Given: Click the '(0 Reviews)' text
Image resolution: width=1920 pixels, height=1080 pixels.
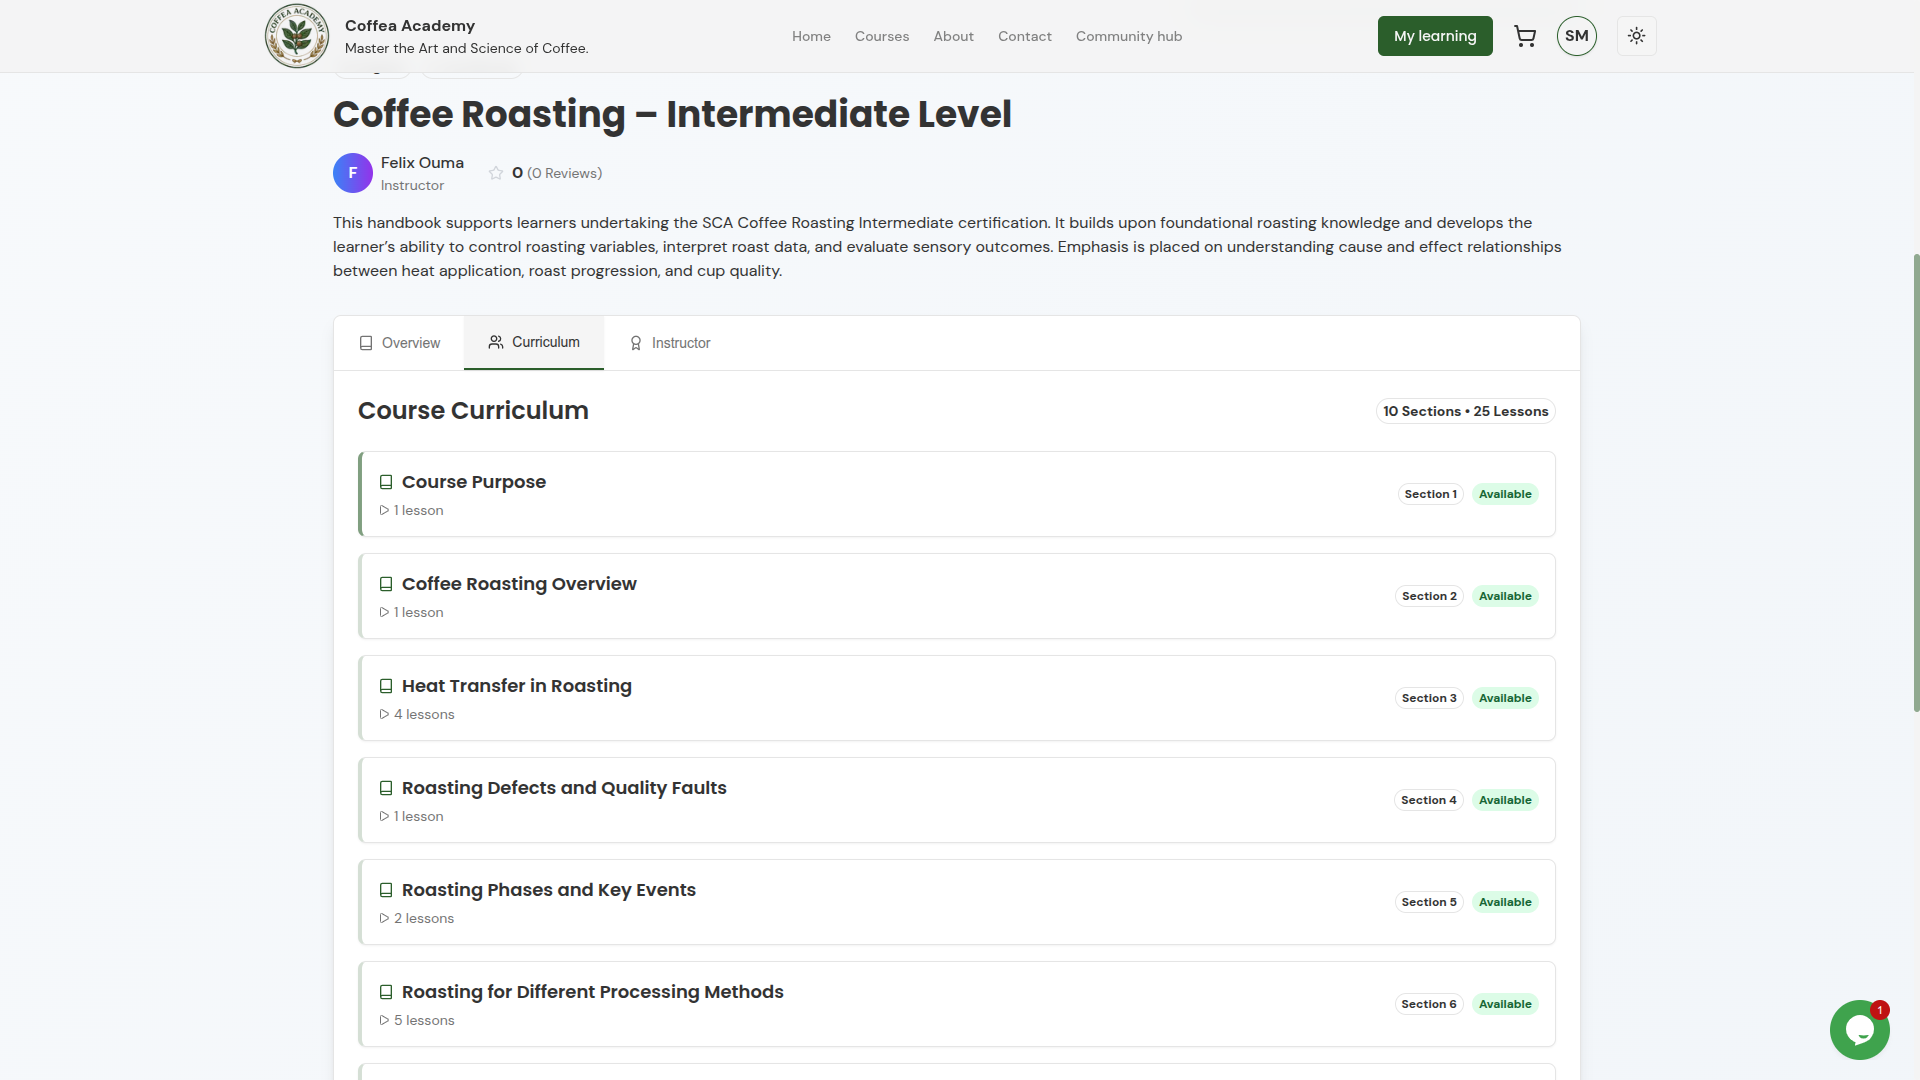Looking at the screenshot, I should [x=564, y=173].
